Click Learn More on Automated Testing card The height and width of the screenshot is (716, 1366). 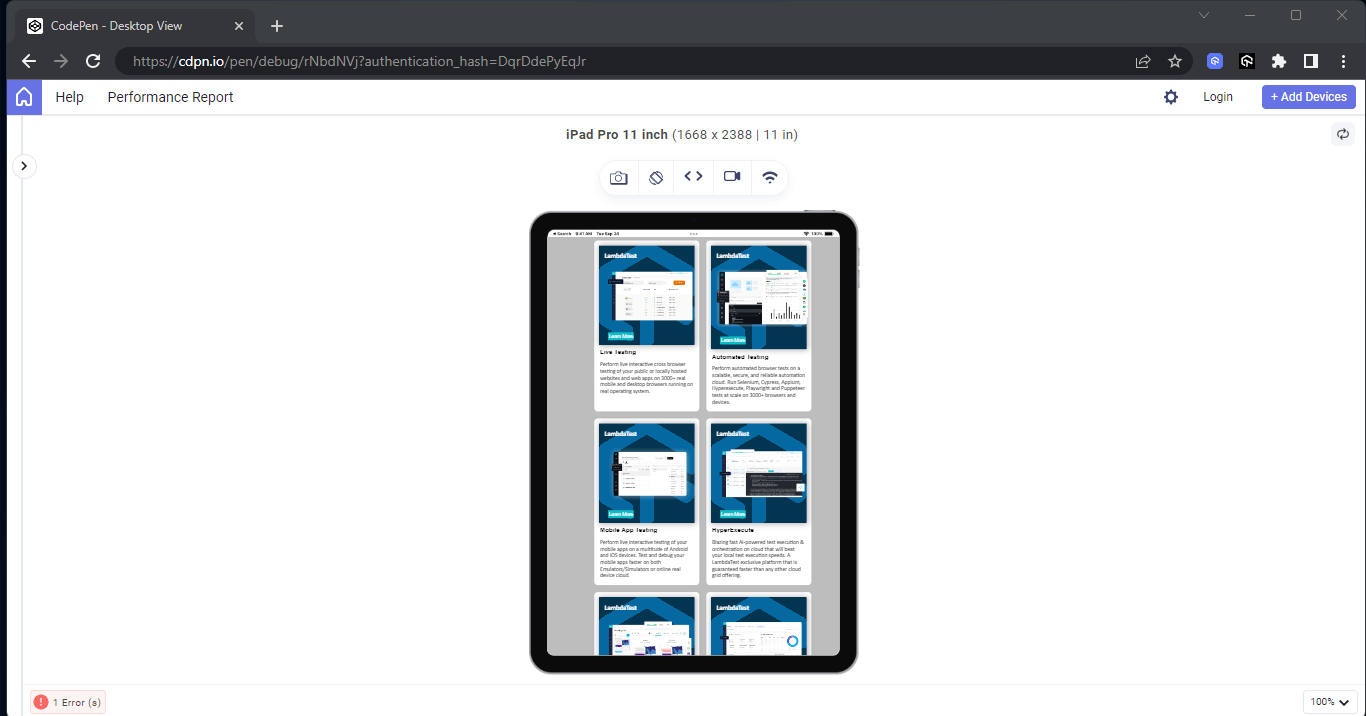733,340
